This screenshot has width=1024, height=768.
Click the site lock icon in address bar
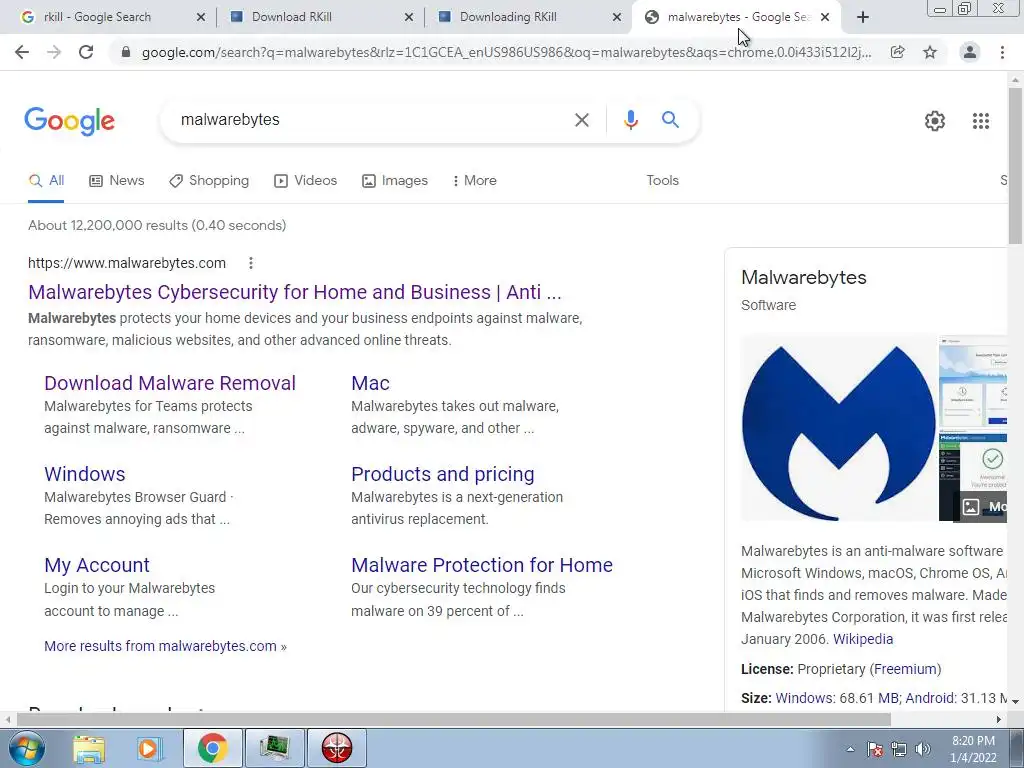(x=126, y=52)
